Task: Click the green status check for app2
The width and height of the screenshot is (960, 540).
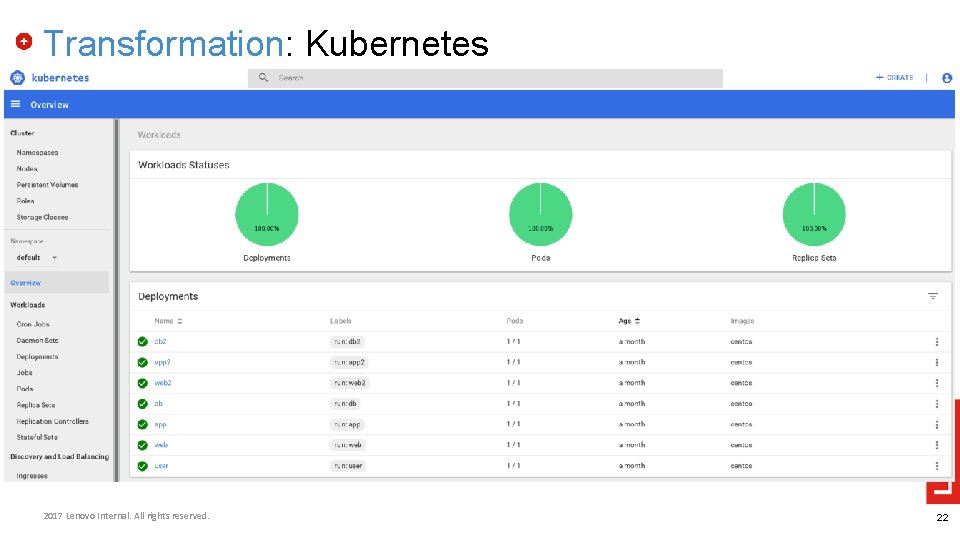Action: 143,362
